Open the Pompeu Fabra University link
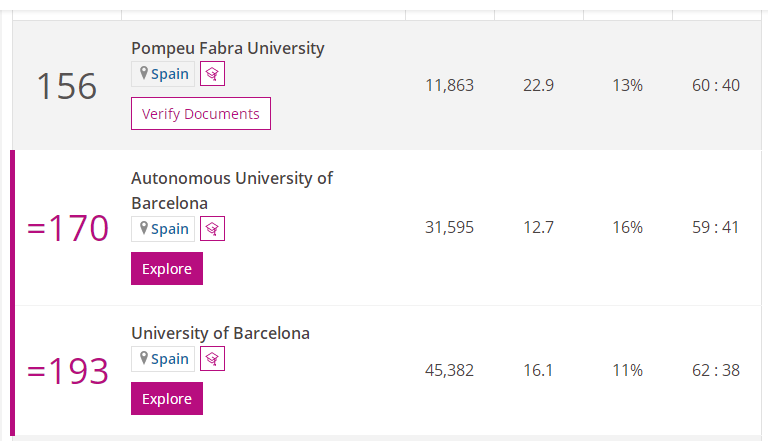Image resolution: width=768 pixels, height=441 pixels. click(228, 48)
